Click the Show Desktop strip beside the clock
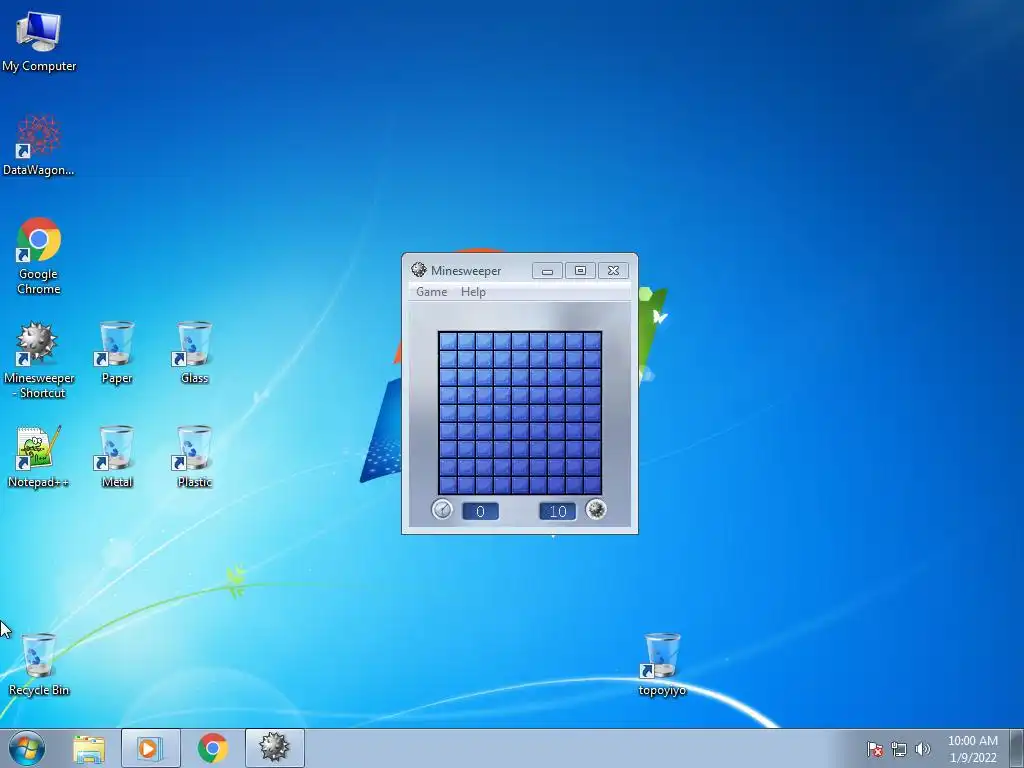Viewport: 1024px width, 768px height. tap(1017, 748)
